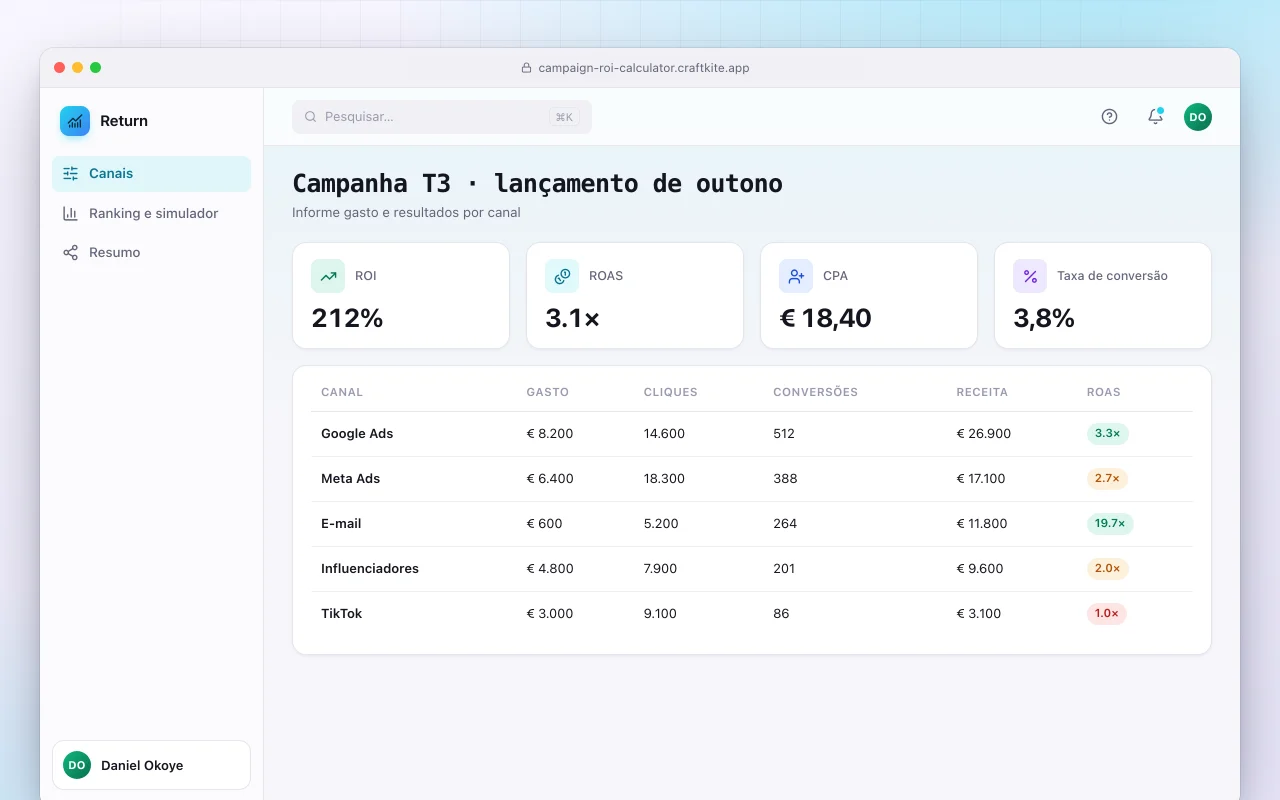1280x800 pixels.
Task: Open the help question mark icon
Action: pos(1109,117)
